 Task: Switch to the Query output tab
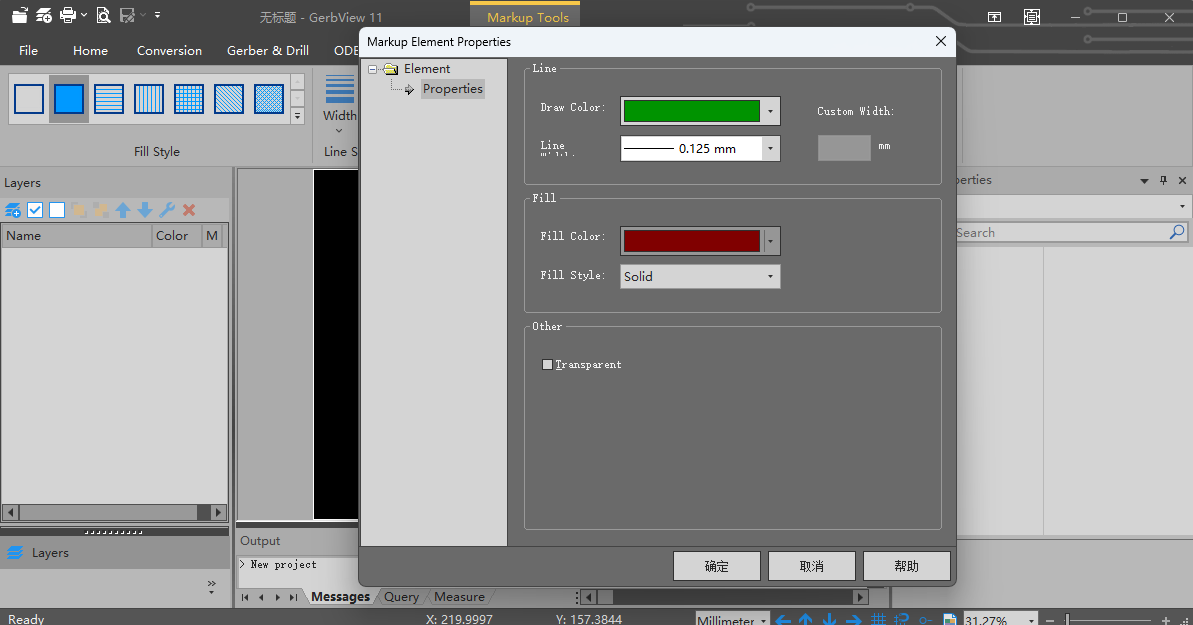[x=401, y=597]
